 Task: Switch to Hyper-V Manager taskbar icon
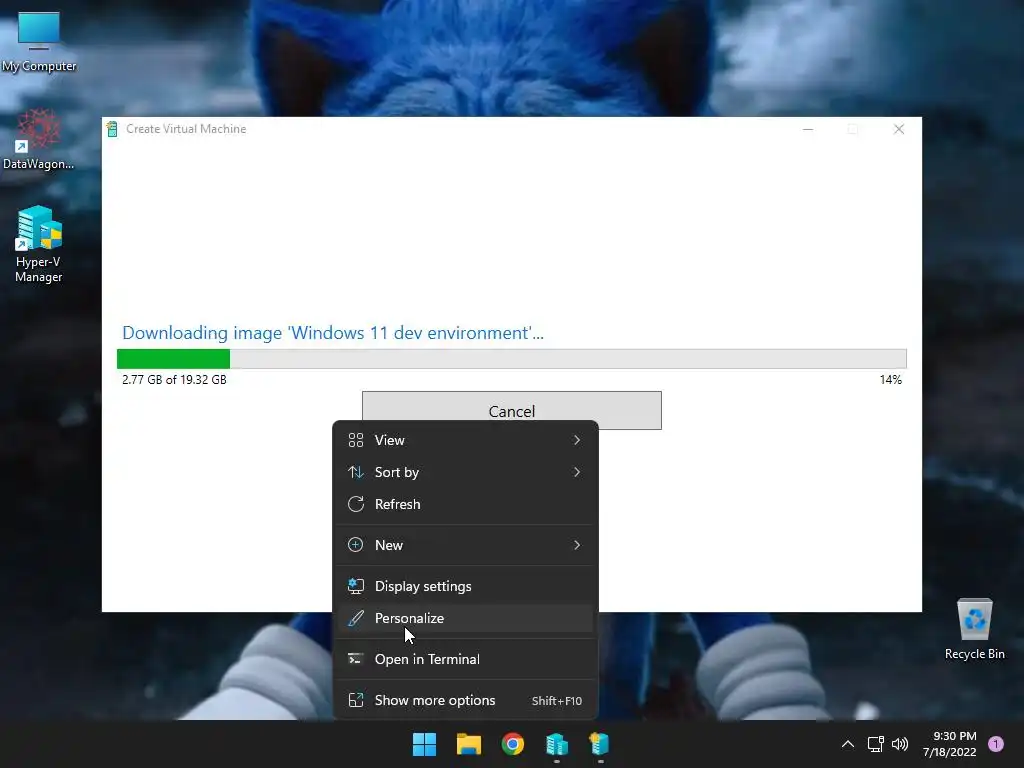[x=557, y=744]
